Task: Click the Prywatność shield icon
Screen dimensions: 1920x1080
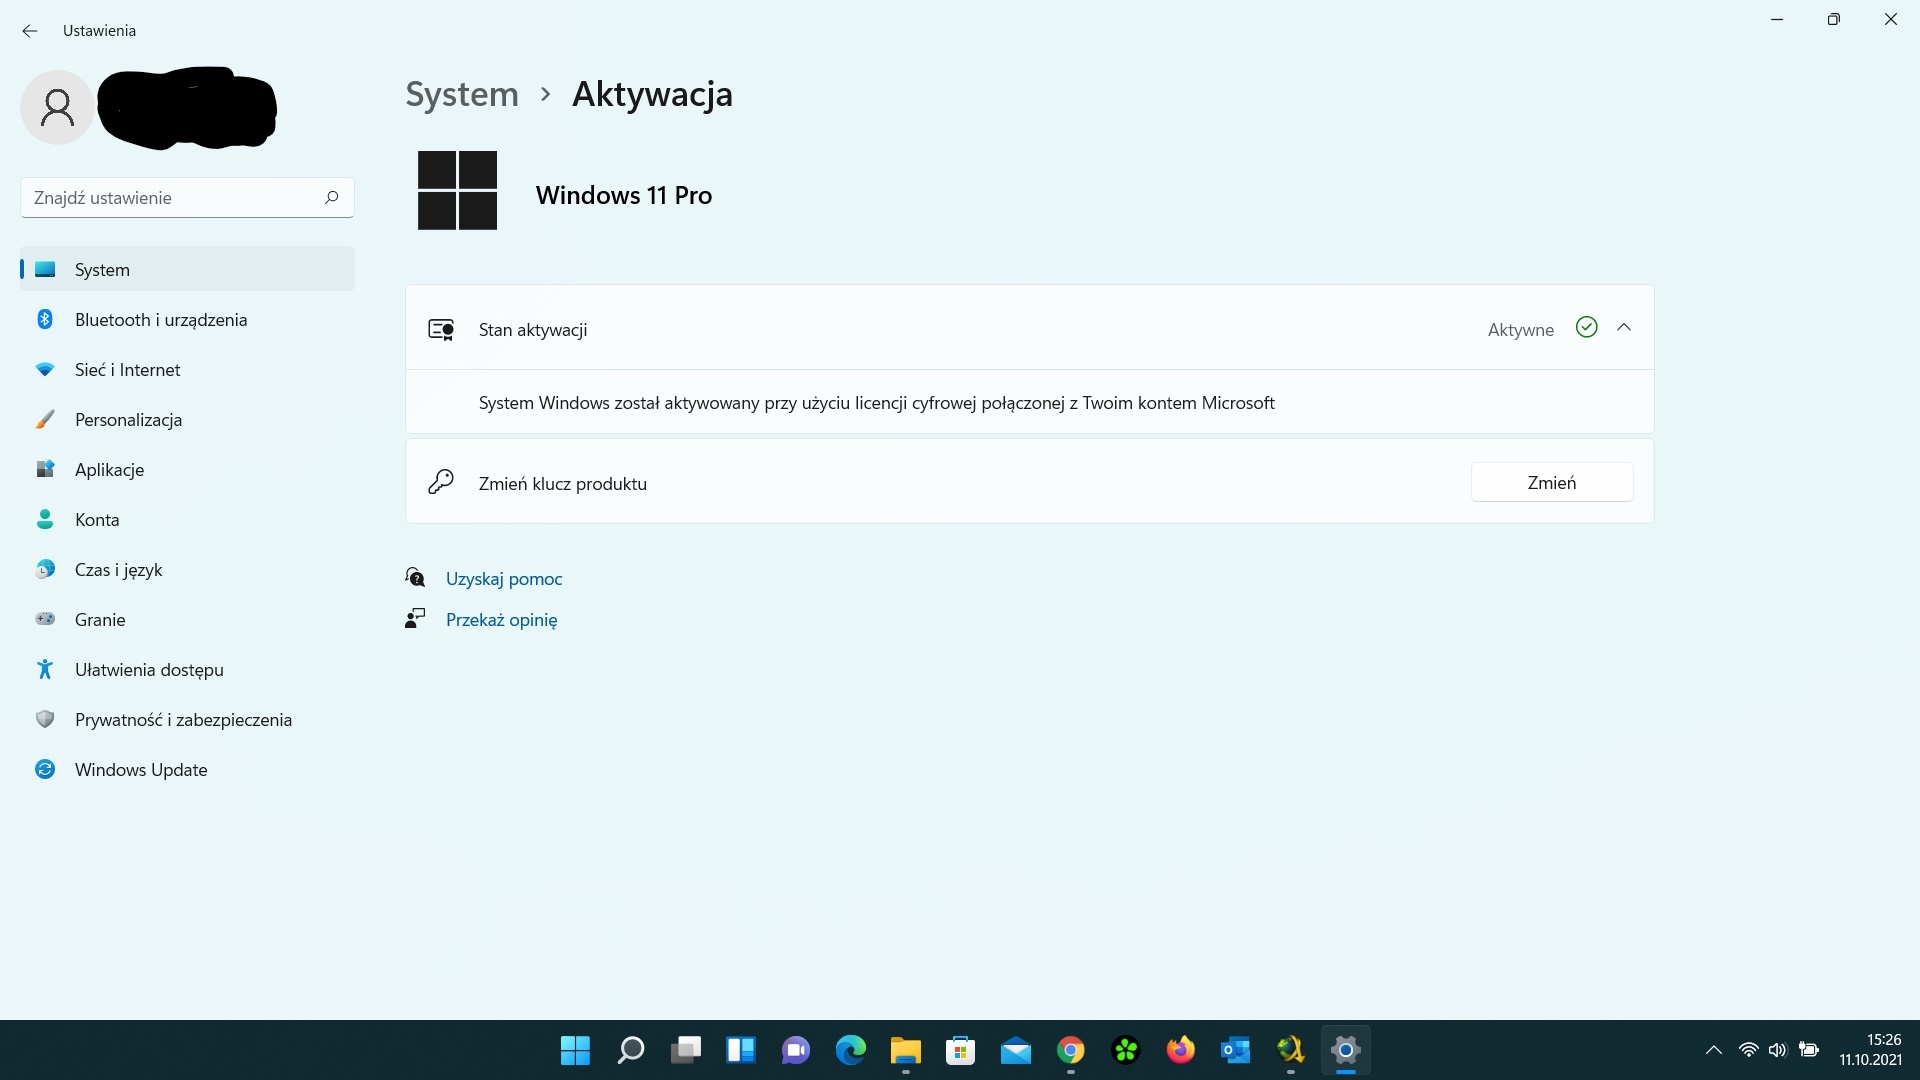Action: coord(45,719)
